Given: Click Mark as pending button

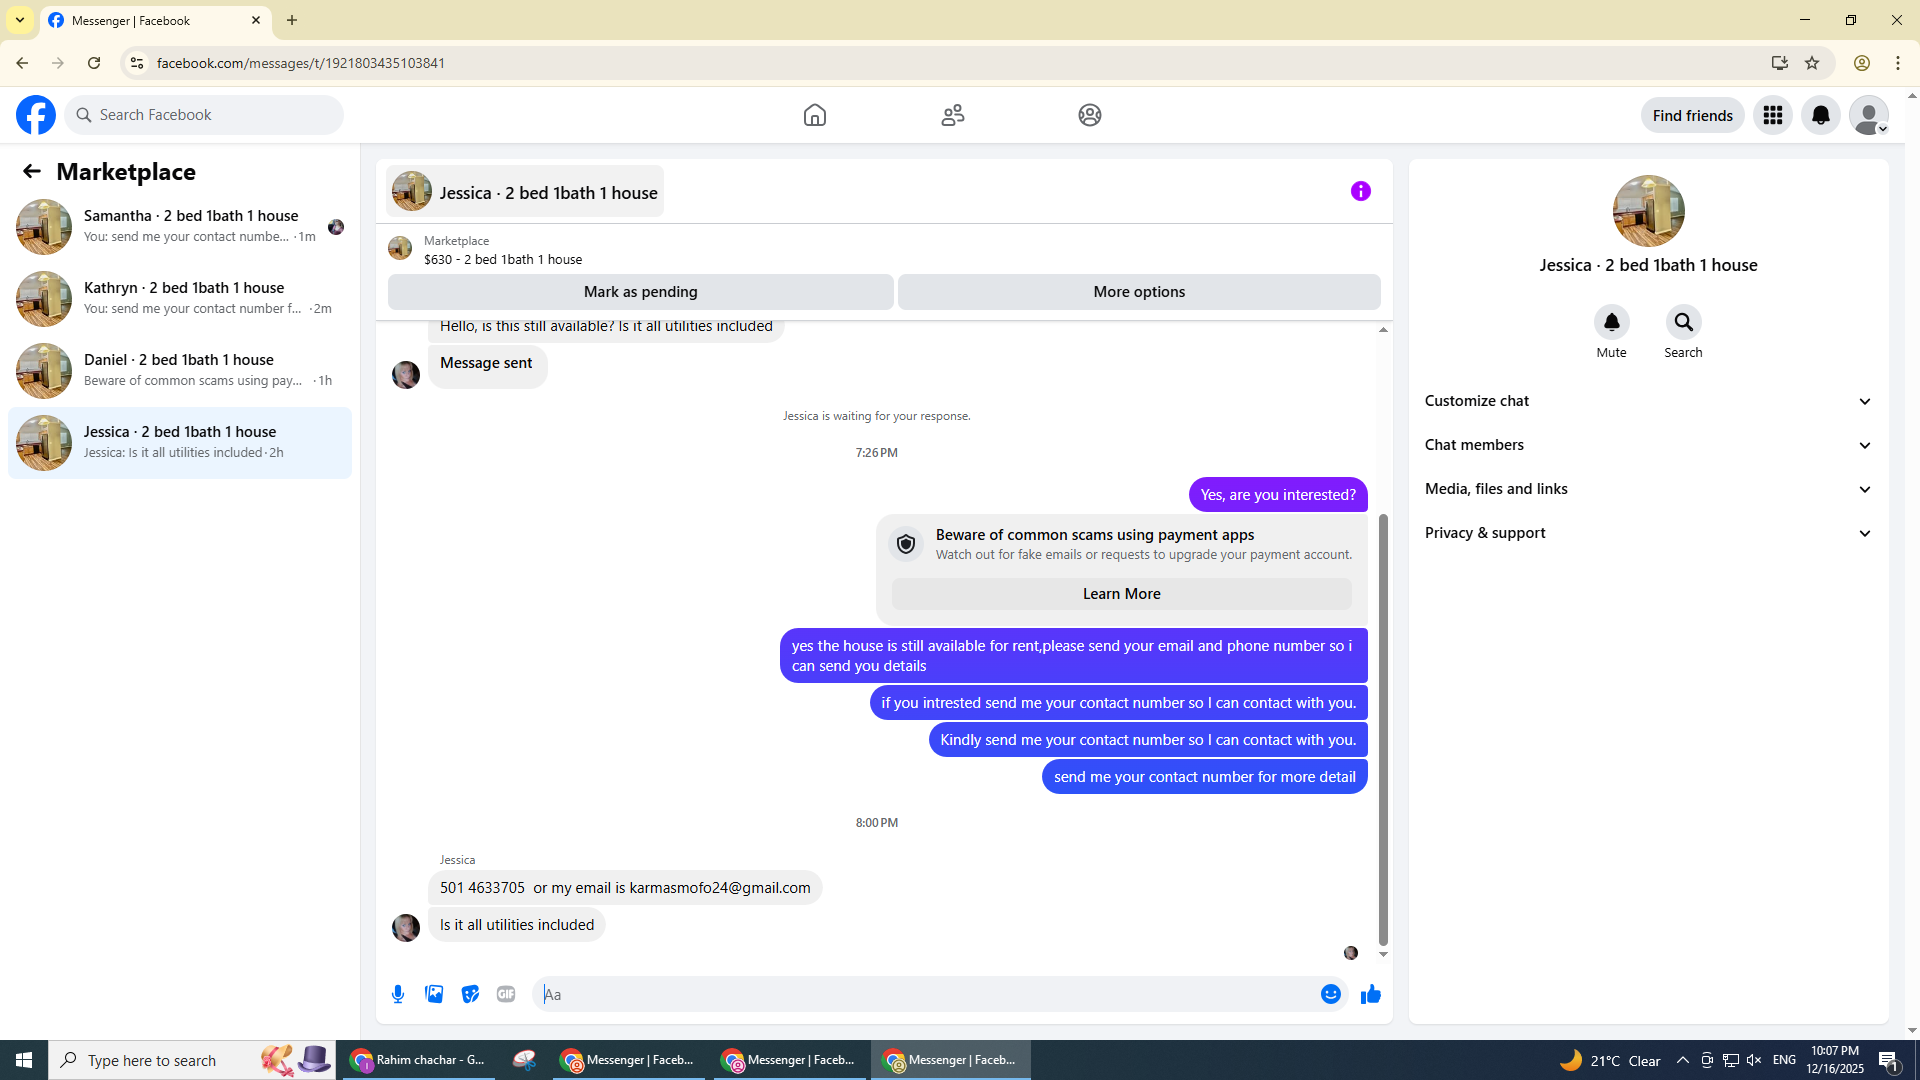Looking at the screenshot, I should tap(641, 292).
